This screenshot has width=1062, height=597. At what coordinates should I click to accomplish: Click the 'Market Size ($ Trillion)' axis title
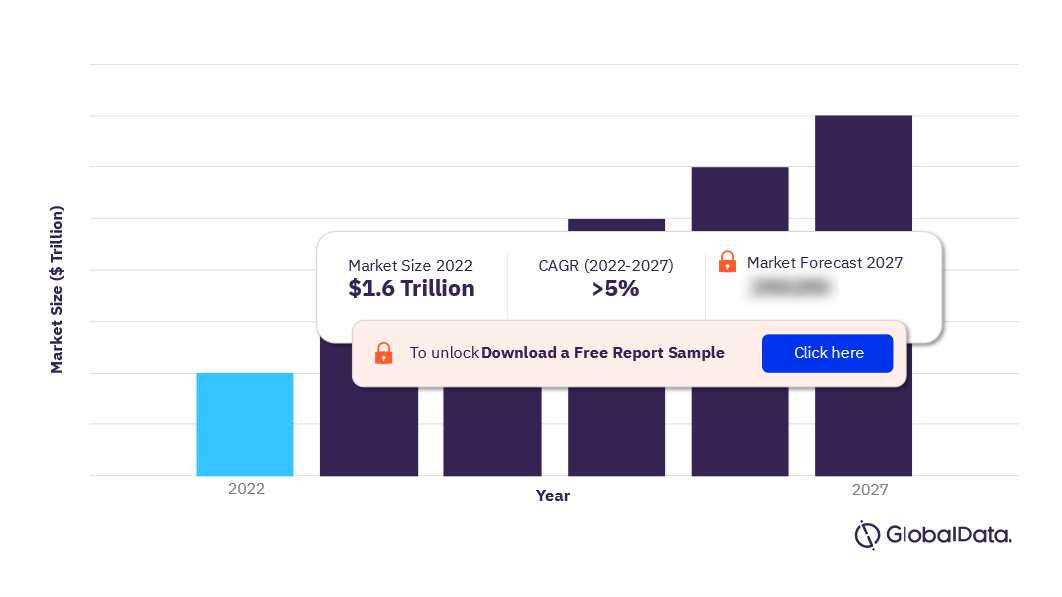click(57, 289)
